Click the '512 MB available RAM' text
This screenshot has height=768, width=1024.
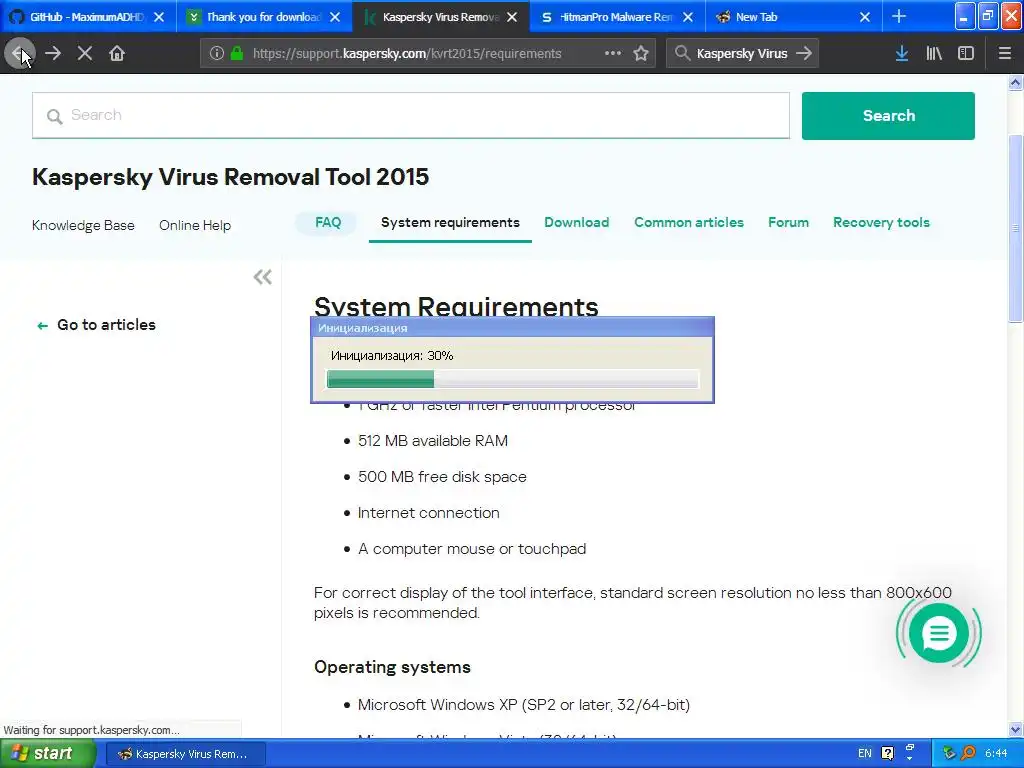coord(433,441)
